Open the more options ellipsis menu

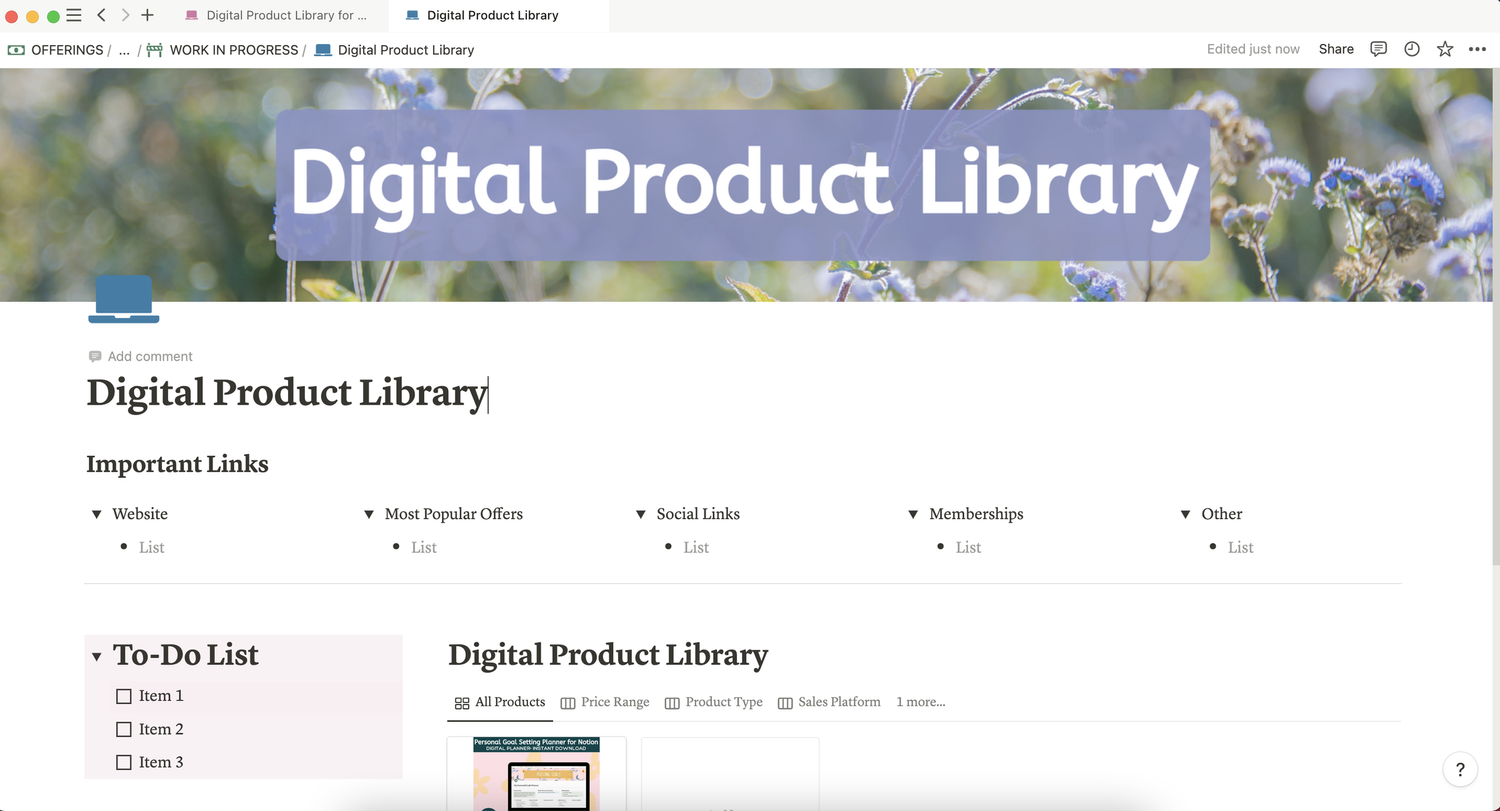point(1477,49)
